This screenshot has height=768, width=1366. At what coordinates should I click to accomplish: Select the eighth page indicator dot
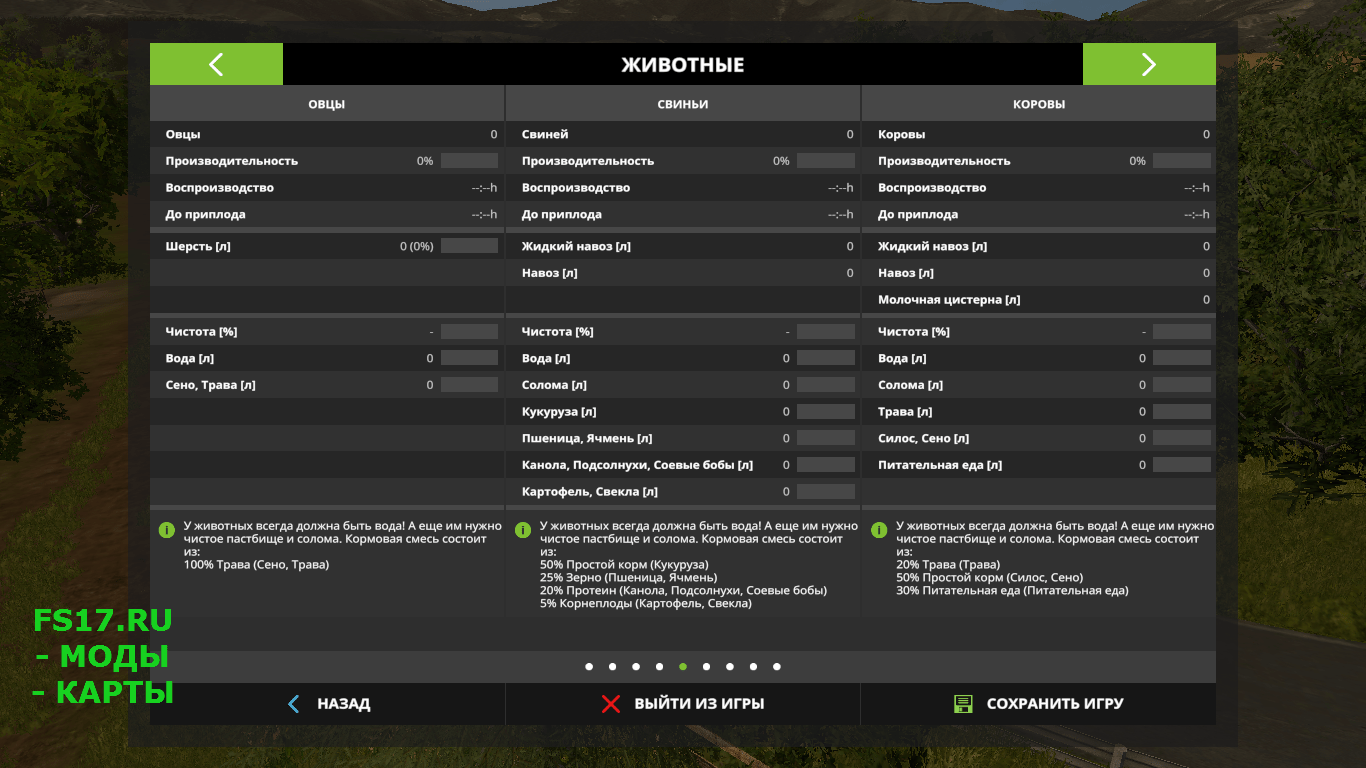pyautogui.click(x=753, y=667)
